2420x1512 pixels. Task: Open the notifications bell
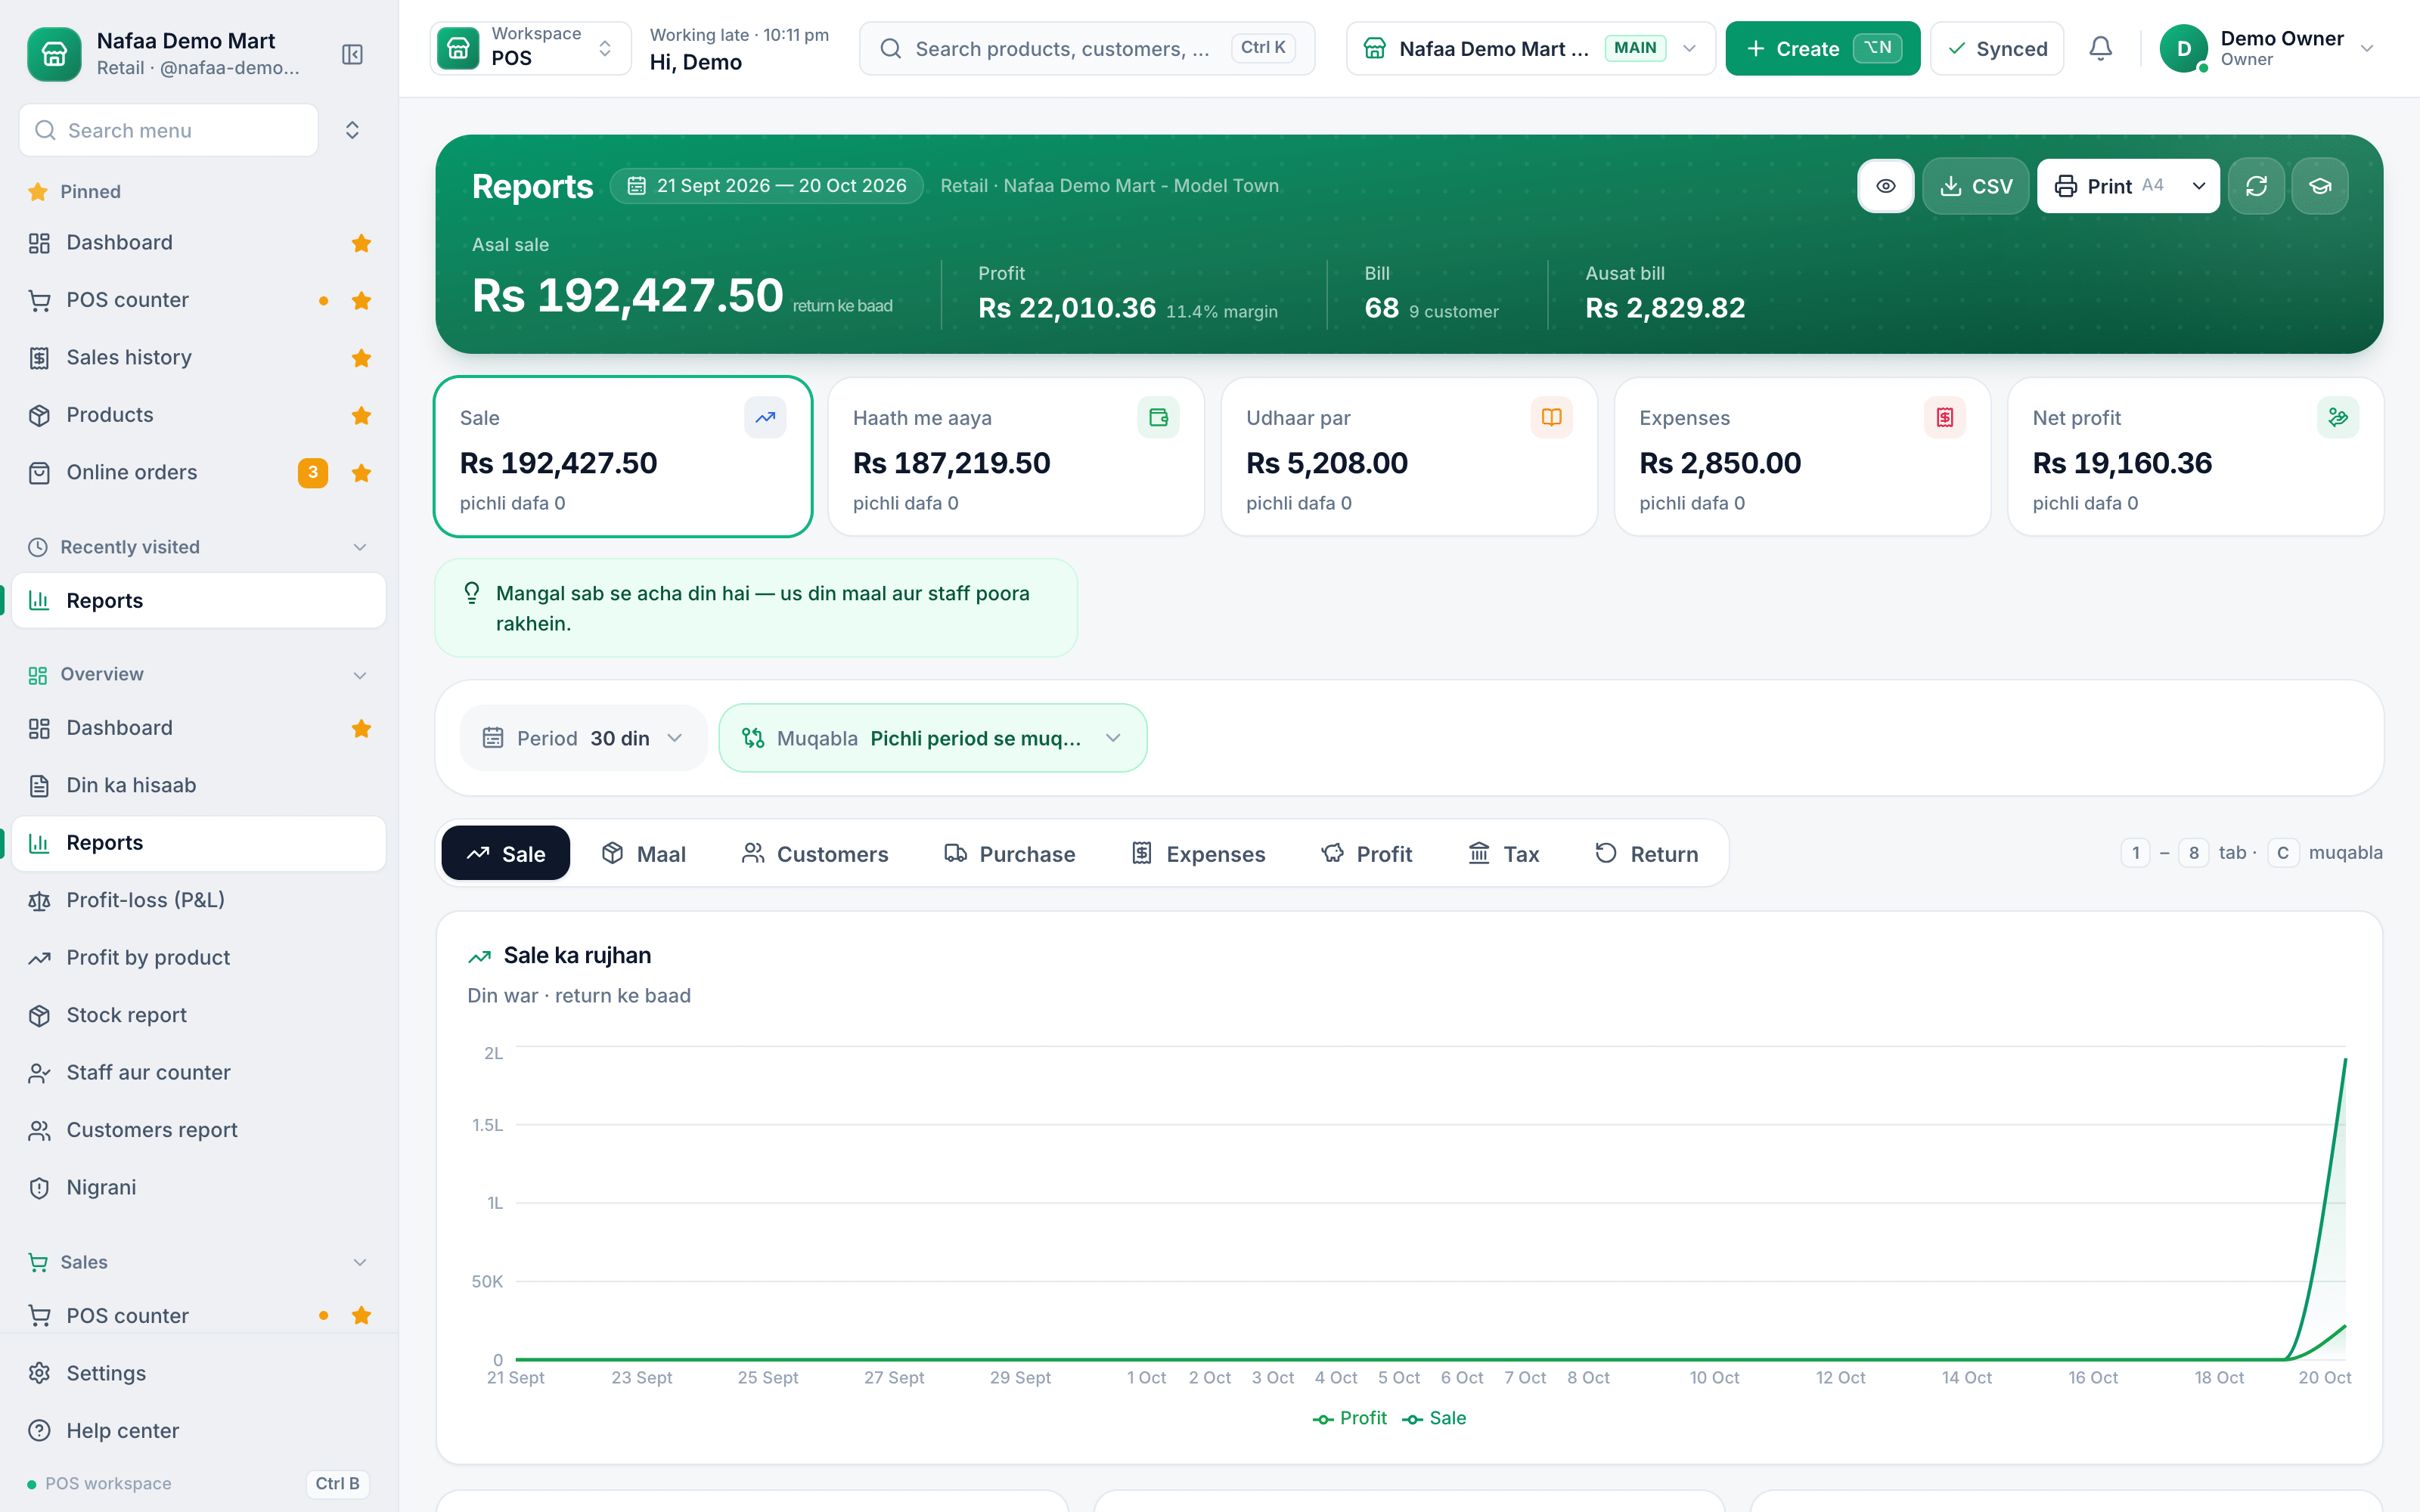click(2100, 48)
